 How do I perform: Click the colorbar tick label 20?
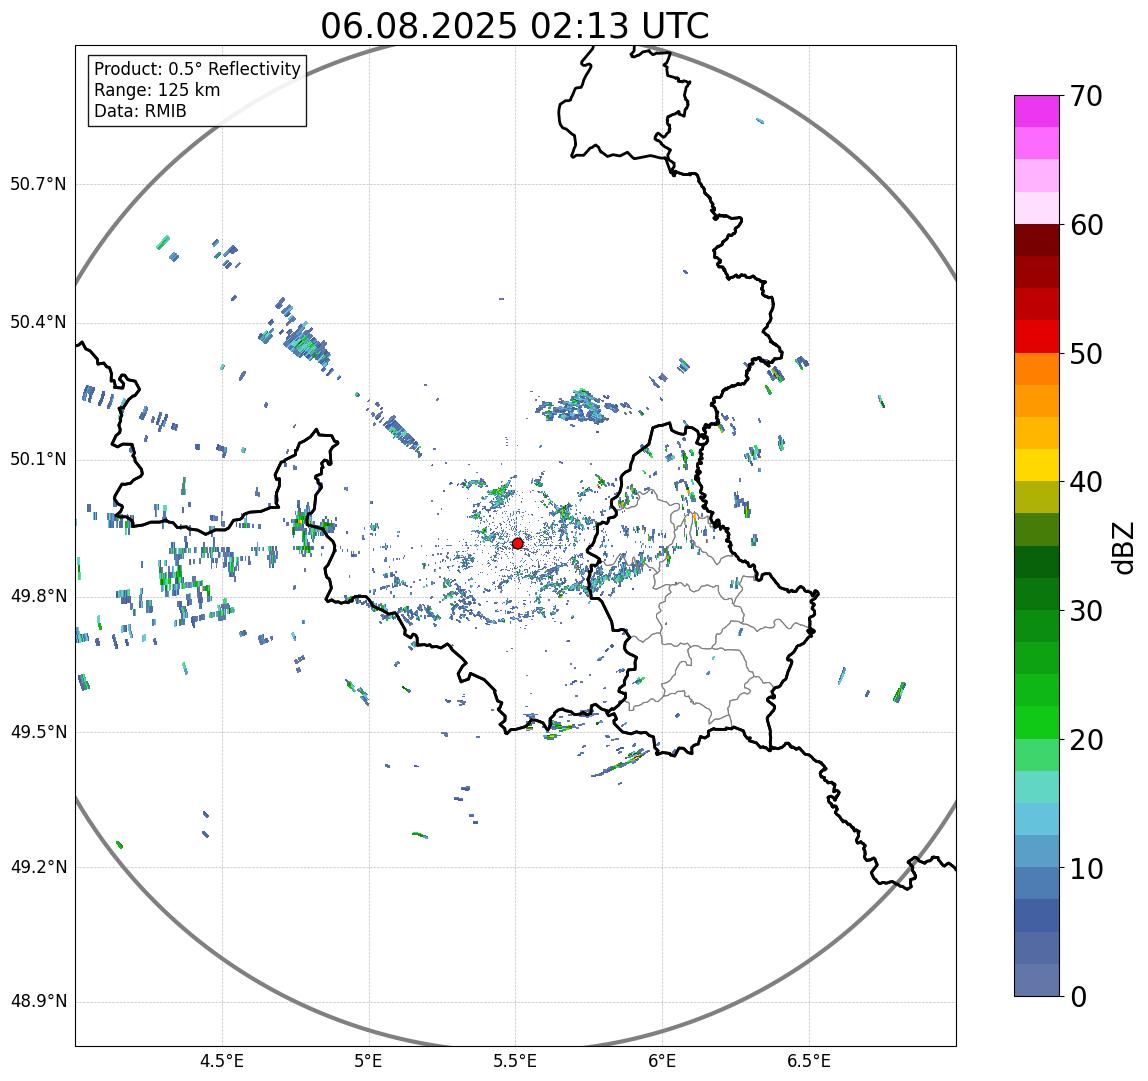tap(1086, 740)
